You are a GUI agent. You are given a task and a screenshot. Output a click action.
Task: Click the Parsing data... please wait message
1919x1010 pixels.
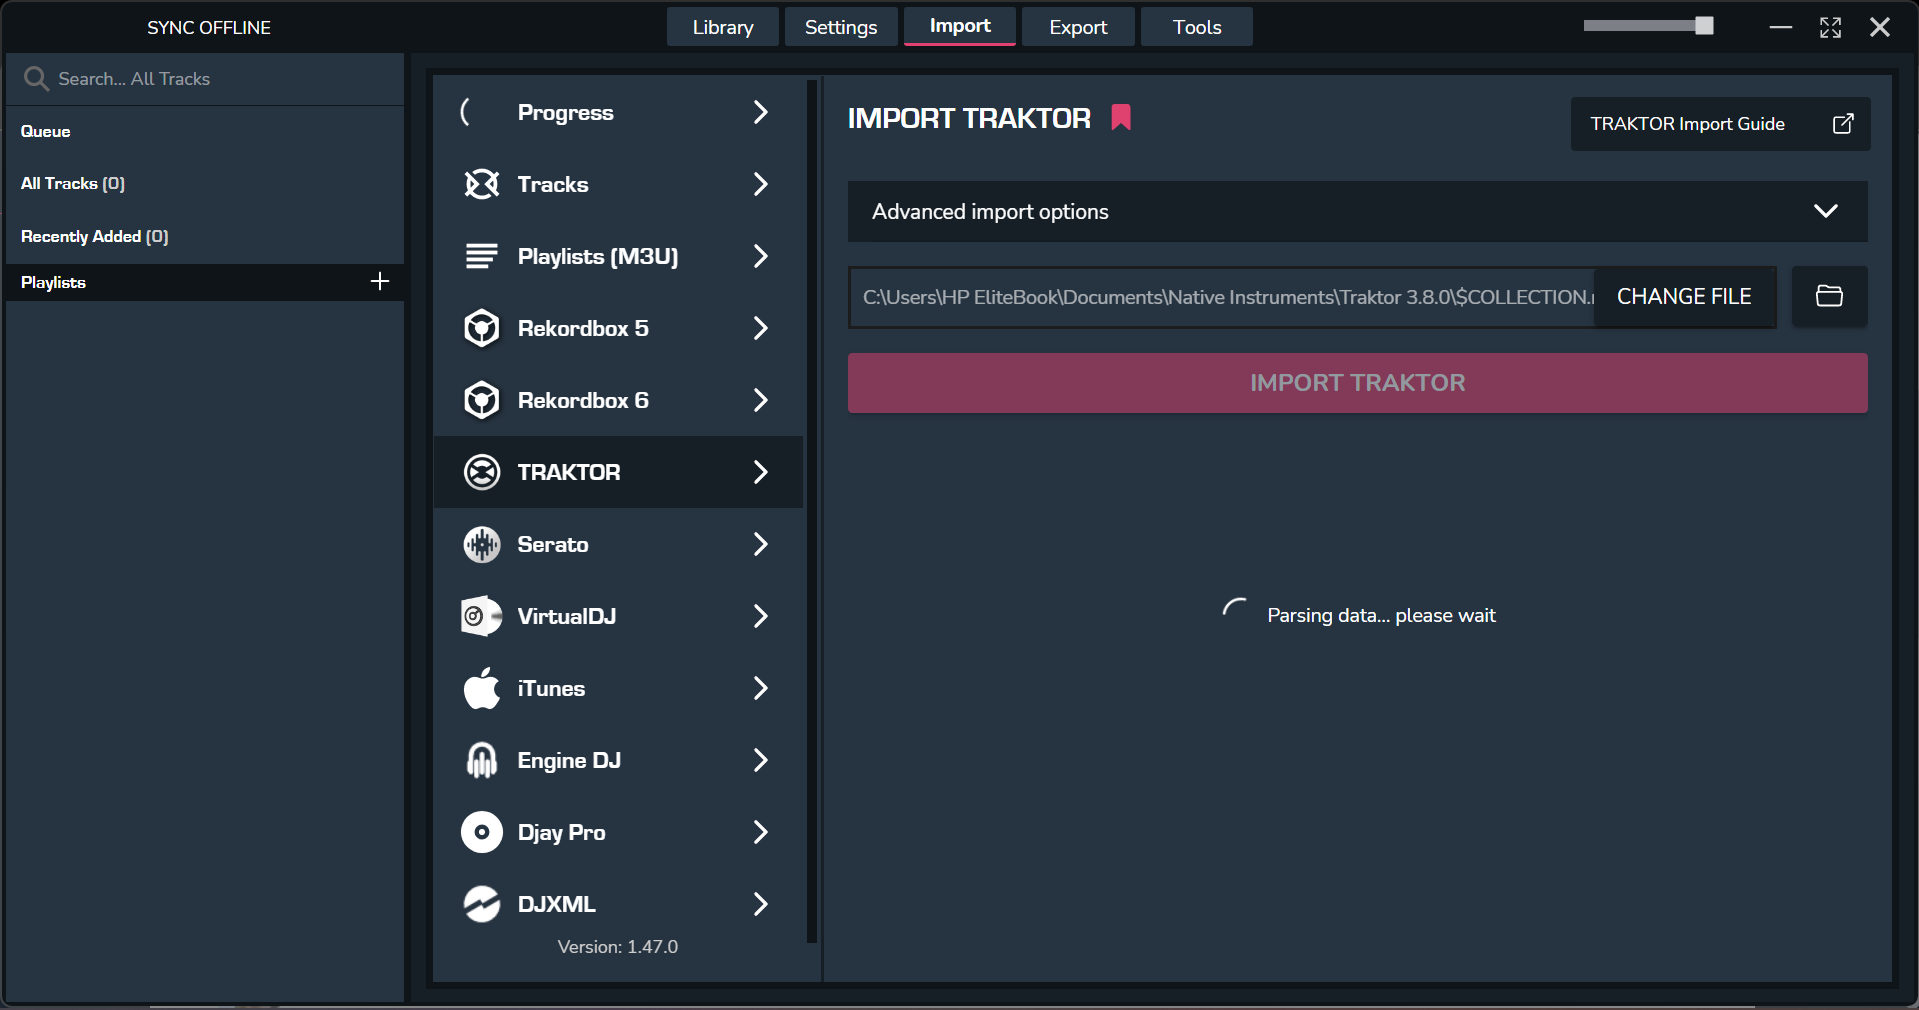(1381, 616)
